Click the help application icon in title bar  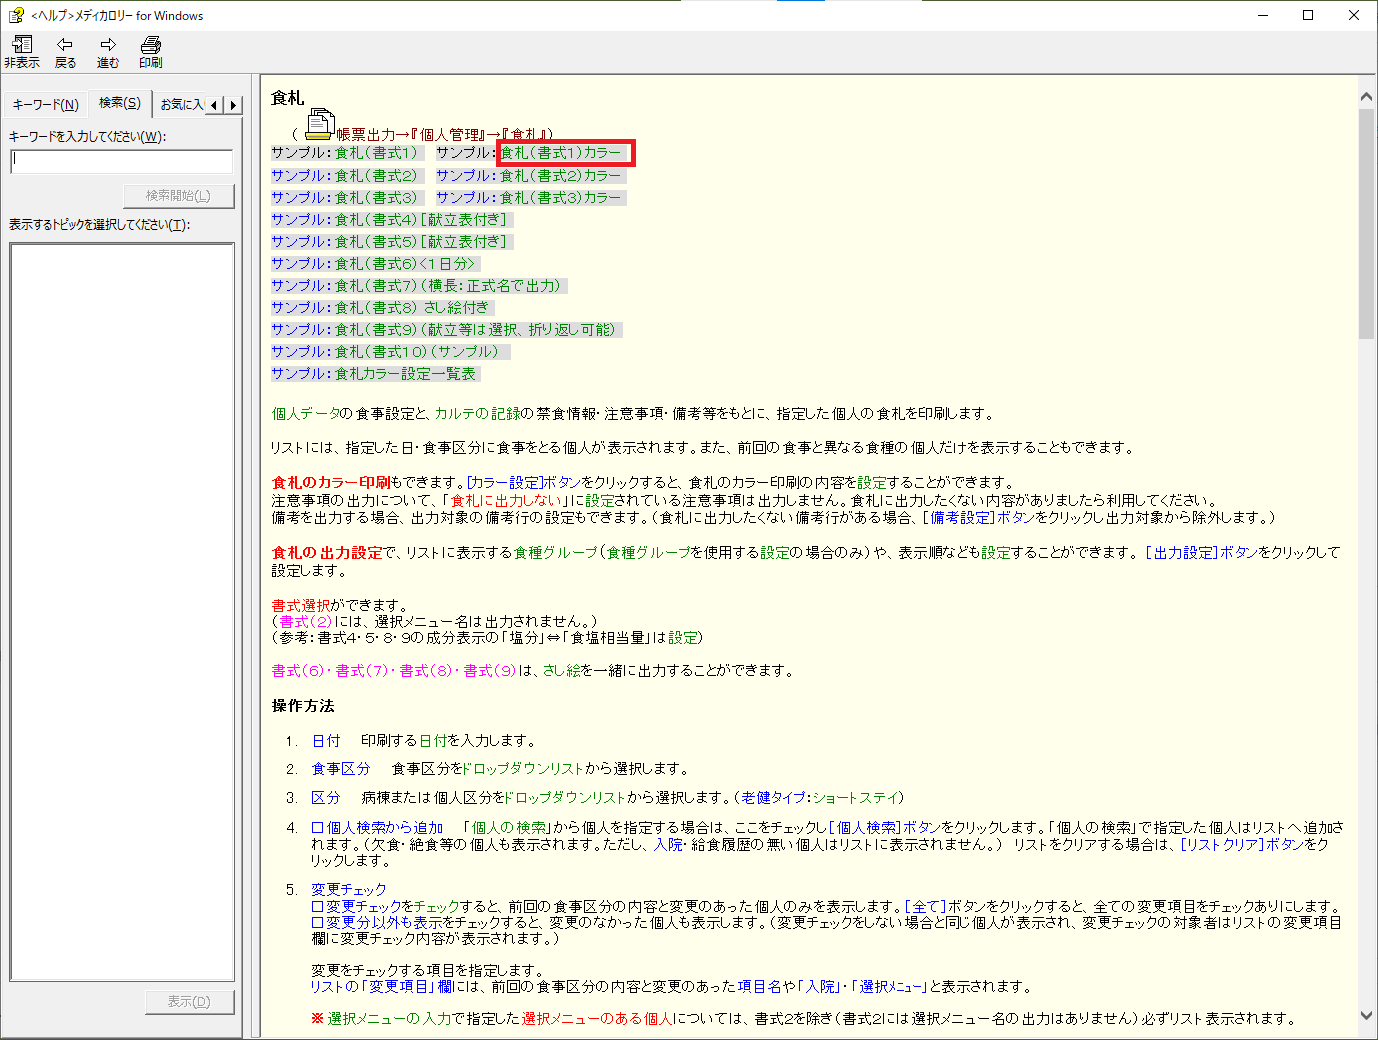click(x=16, y=15)
